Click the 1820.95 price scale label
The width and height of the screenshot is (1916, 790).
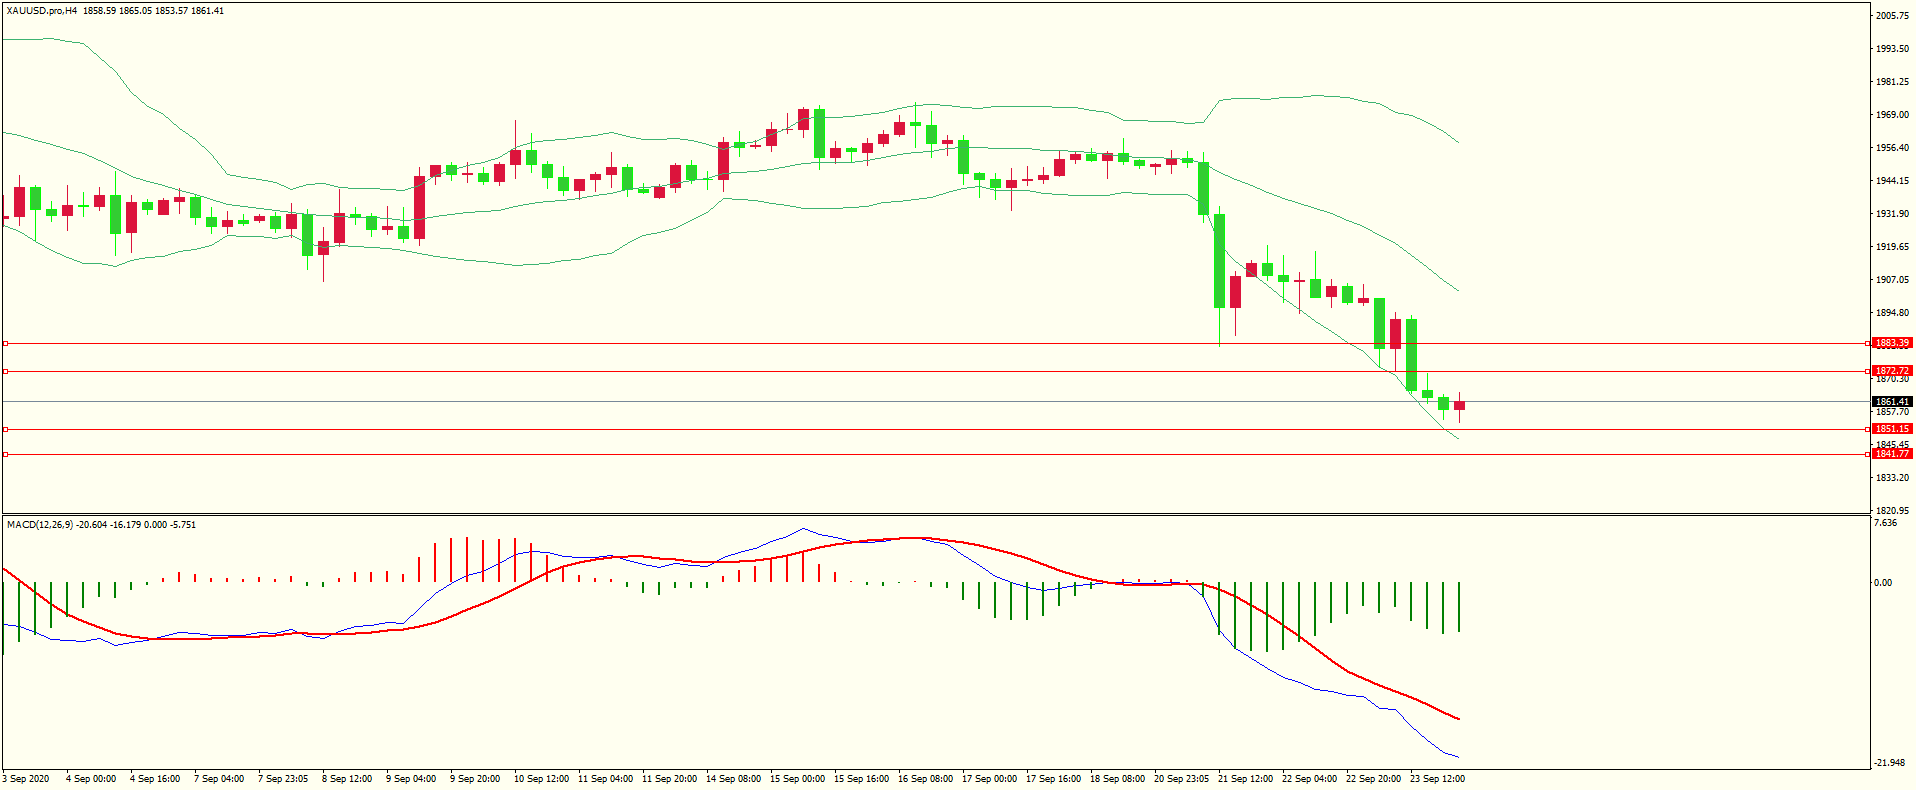(1892, 511)
